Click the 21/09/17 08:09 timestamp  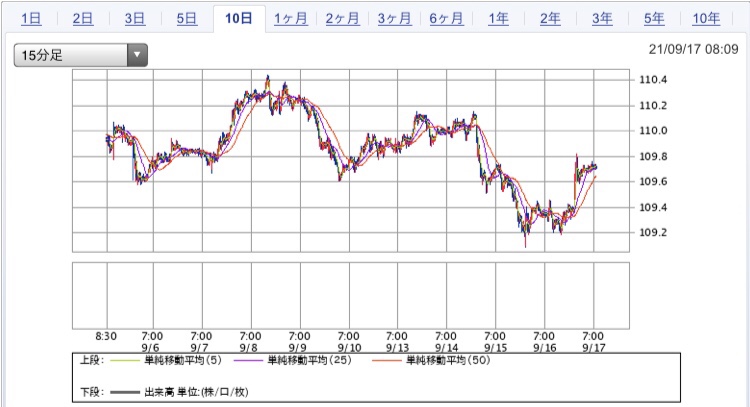[x=694, y=49]
